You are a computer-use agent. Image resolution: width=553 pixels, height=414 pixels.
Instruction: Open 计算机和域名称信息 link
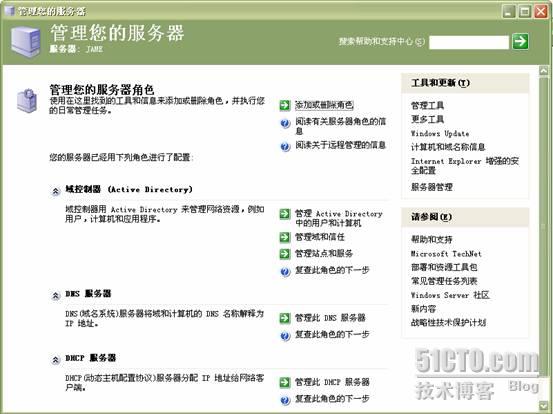pyautogui.click(x=448, y=147)
